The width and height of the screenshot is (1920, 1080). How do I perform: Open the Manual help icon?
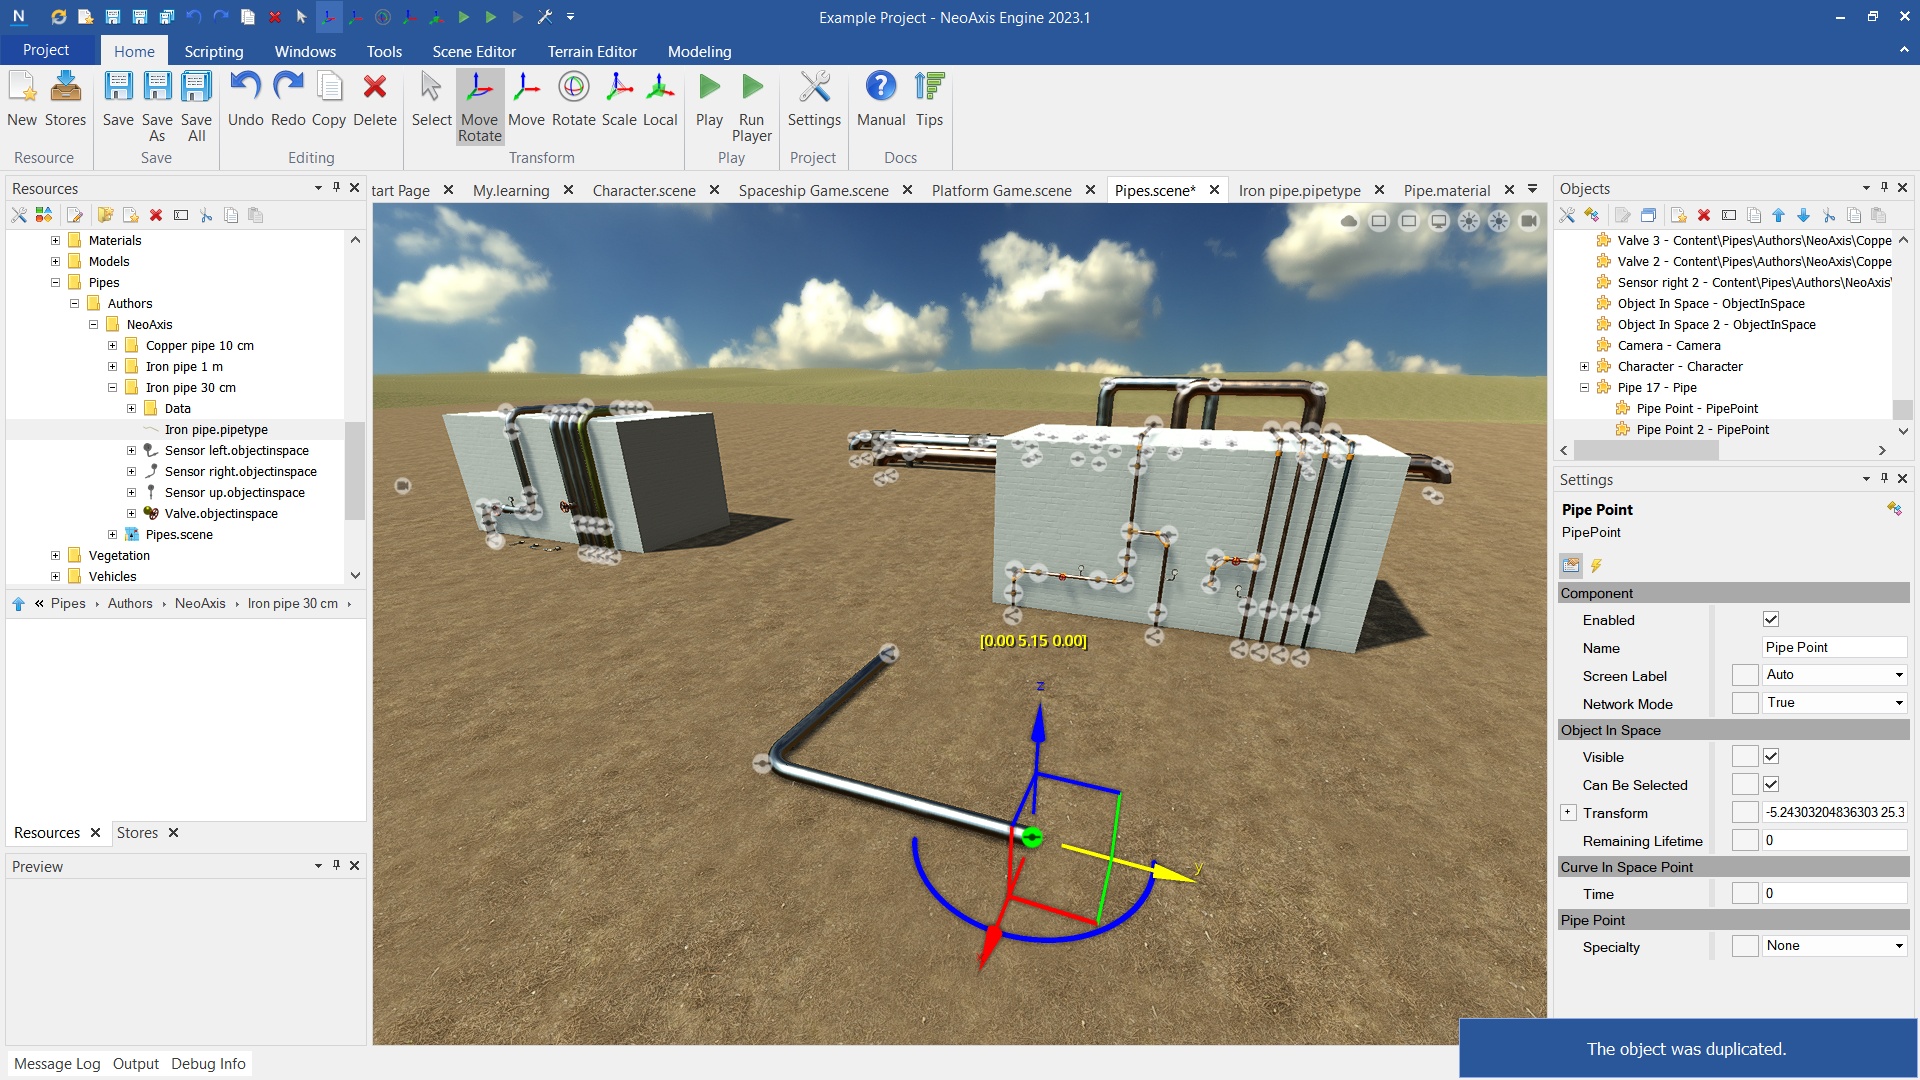[880, 88]
